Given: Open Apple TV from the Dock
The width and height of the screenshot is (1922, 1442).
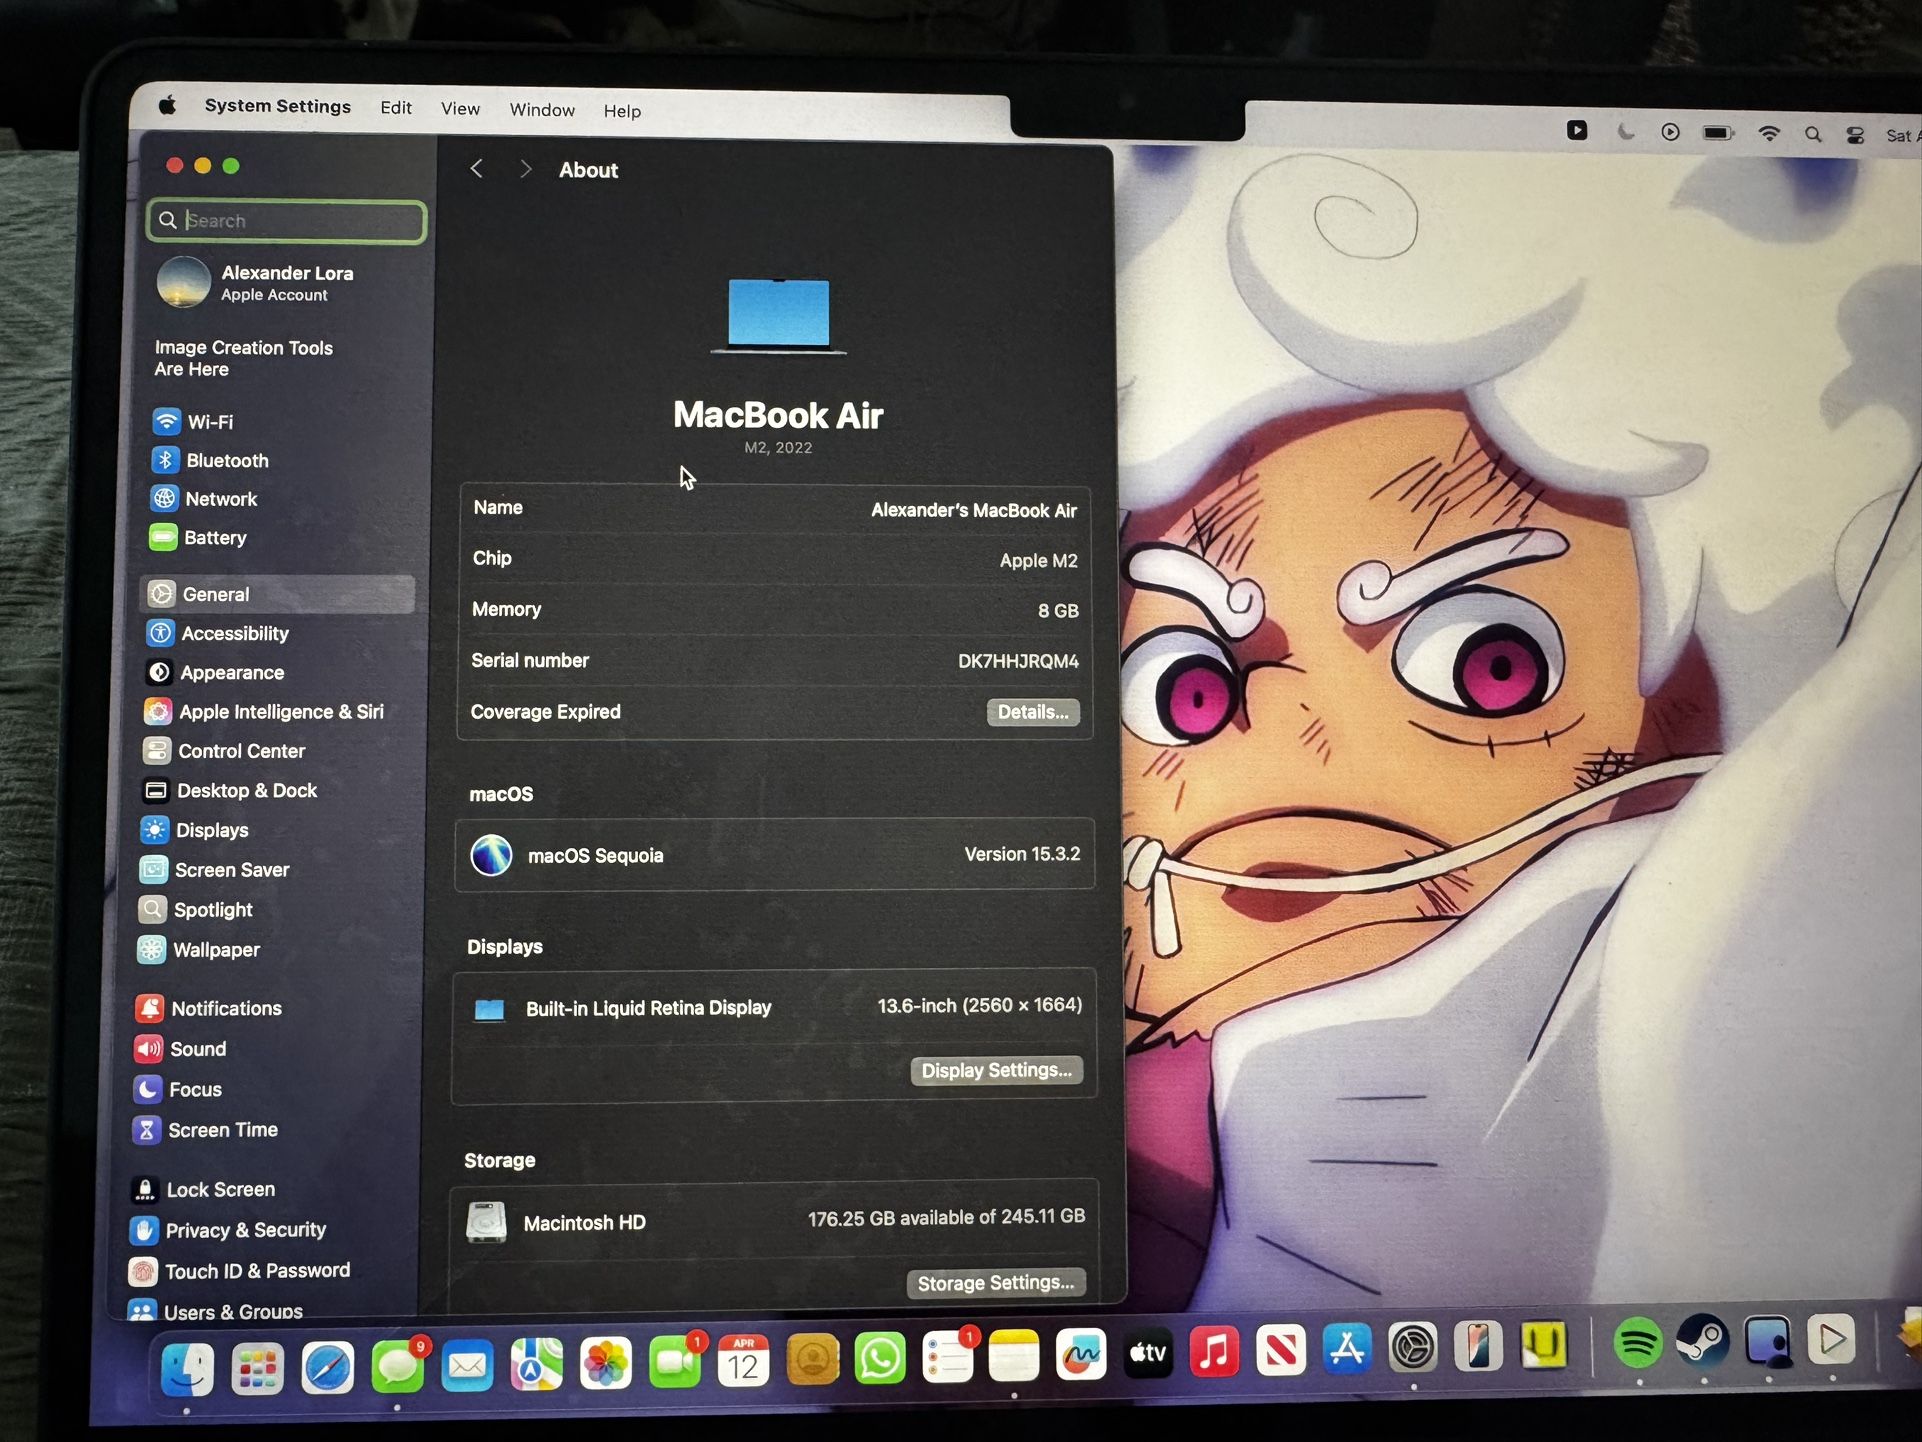Looking at the screenshot, I should pos(1148,1353).
